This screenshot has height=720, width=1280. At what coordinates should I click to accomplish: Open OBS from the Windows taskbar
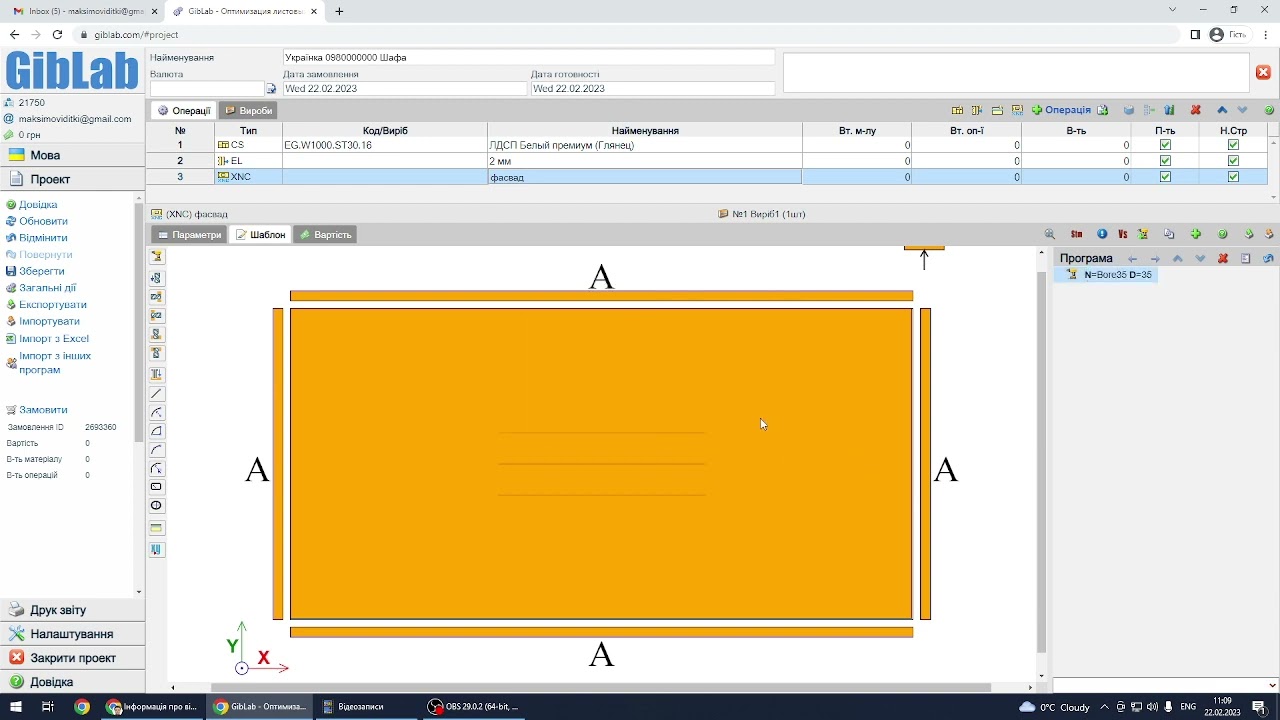473,707
